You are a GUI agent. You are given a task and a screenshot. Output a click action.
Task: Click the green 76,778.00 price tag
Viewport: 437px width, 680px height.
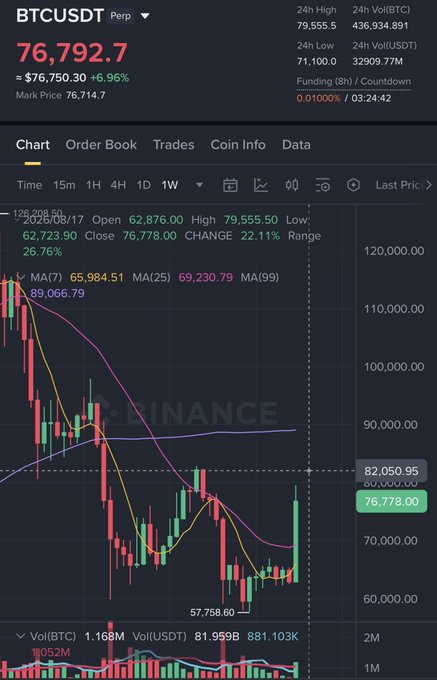[391, 502]
